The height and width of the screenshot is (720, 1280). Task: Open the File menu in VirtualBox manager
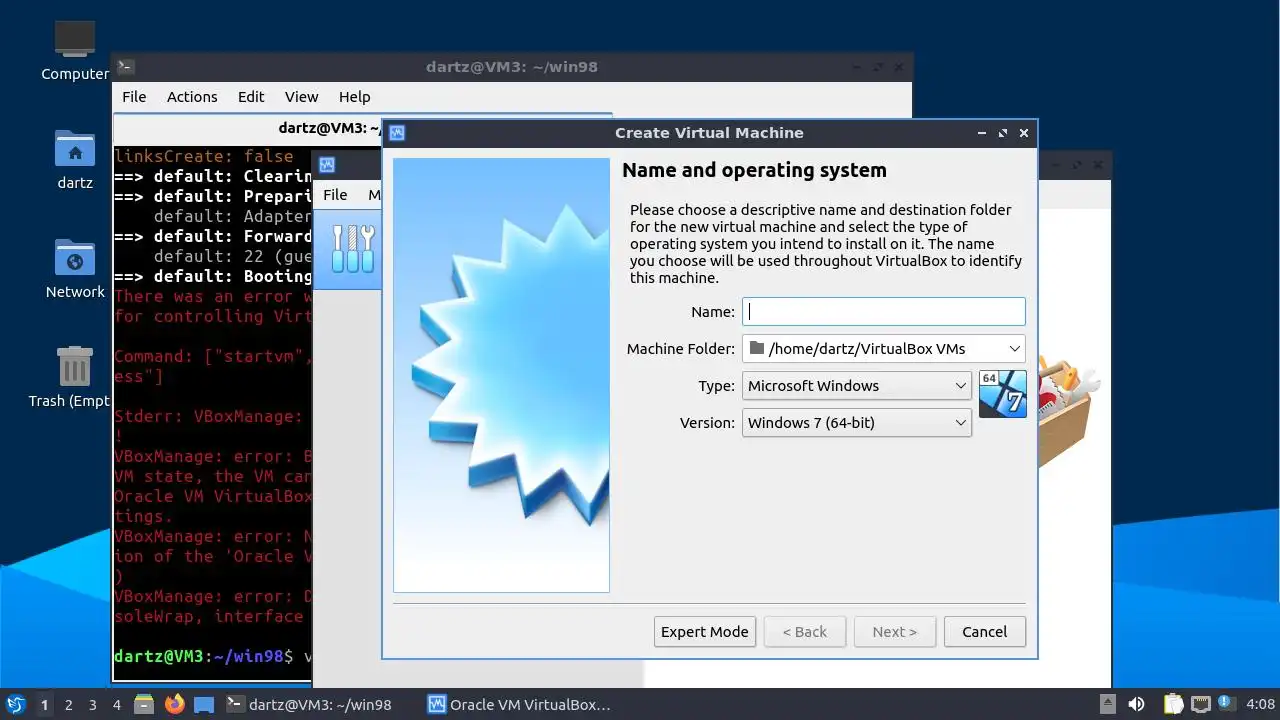(335, 195)
